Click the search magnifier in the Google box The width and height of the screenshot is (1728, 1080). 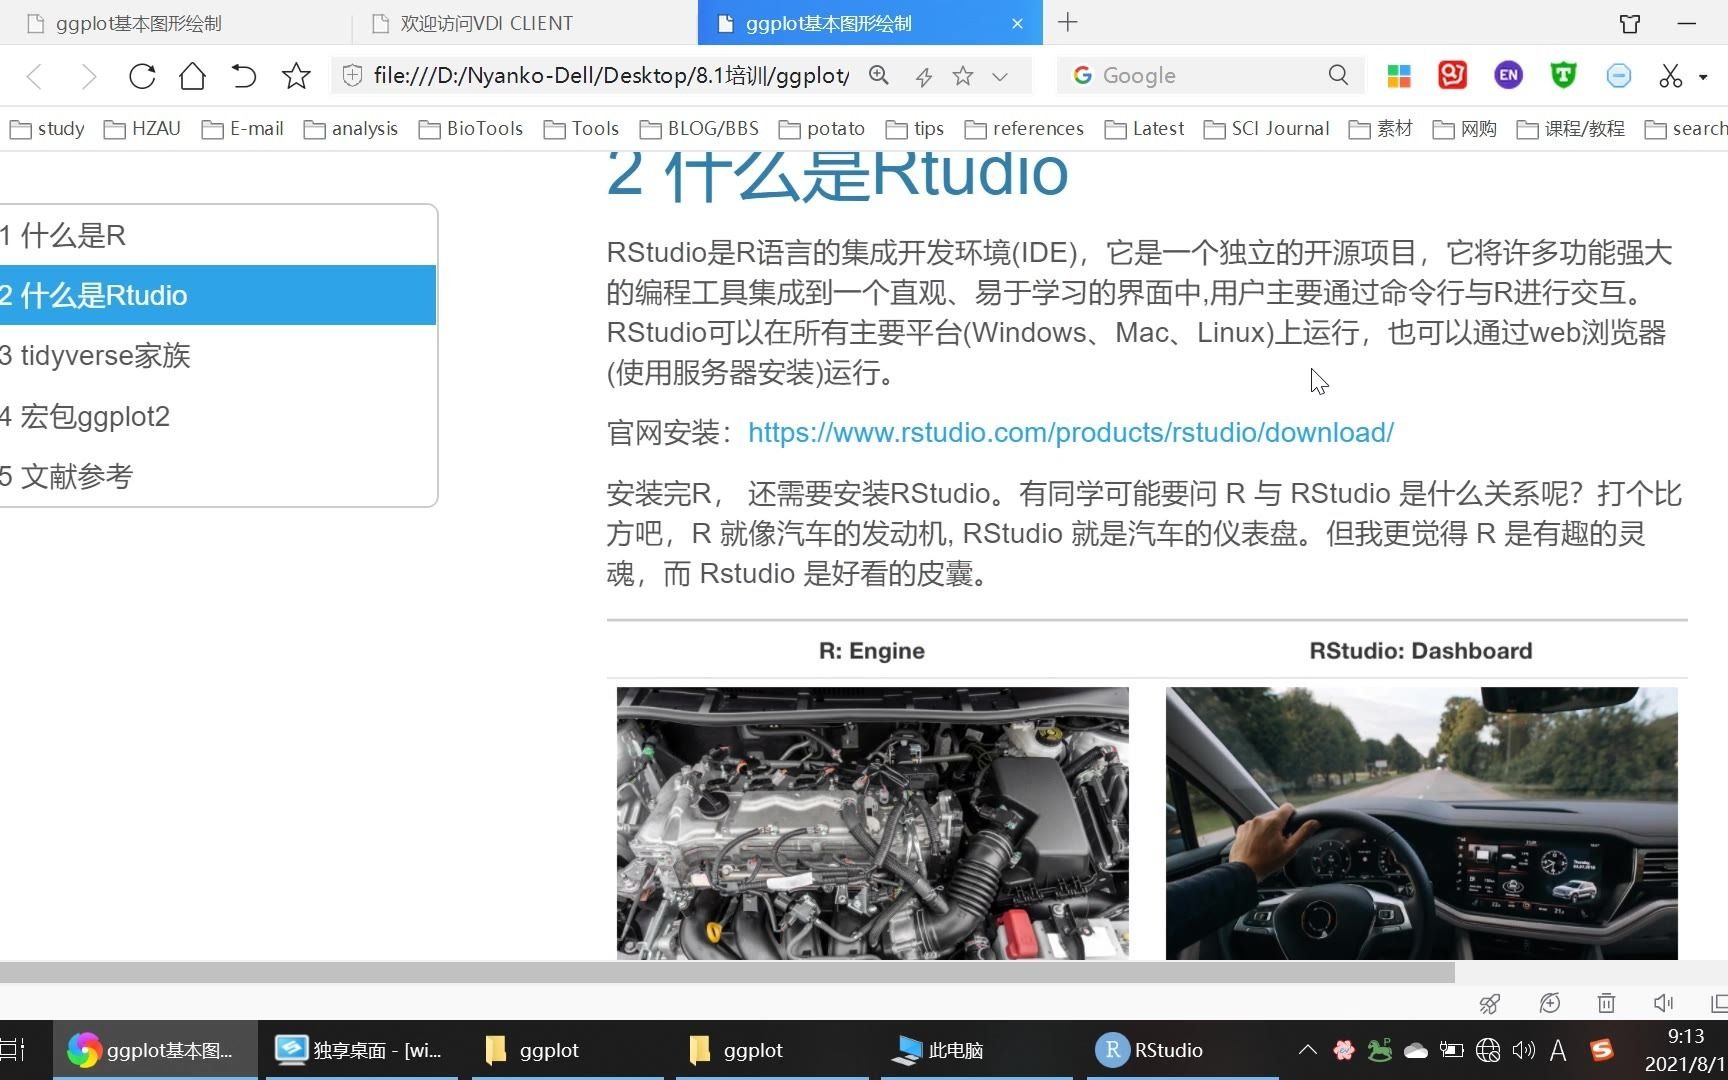pos(1338,76)
